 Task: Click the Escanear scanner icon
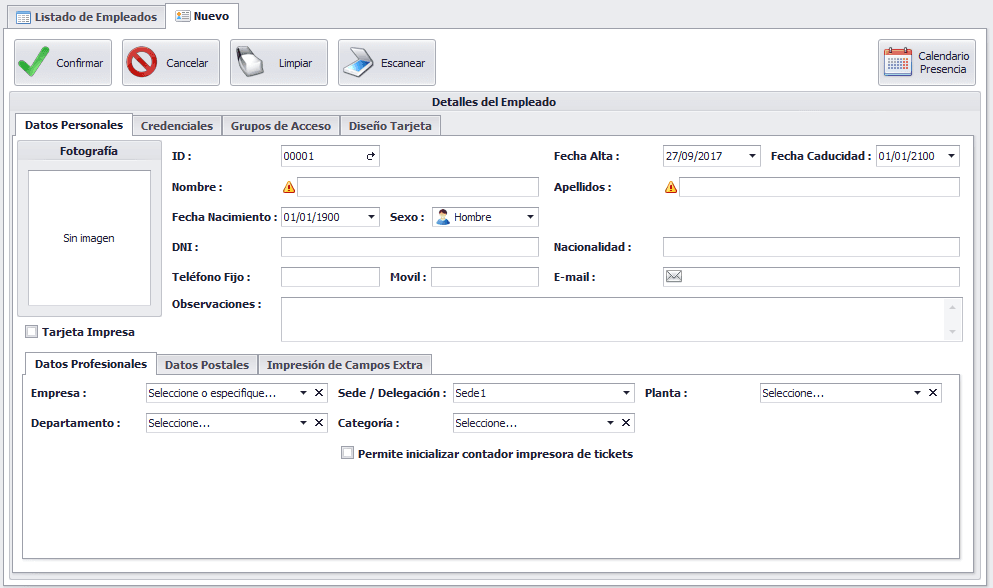pos(358,62)
